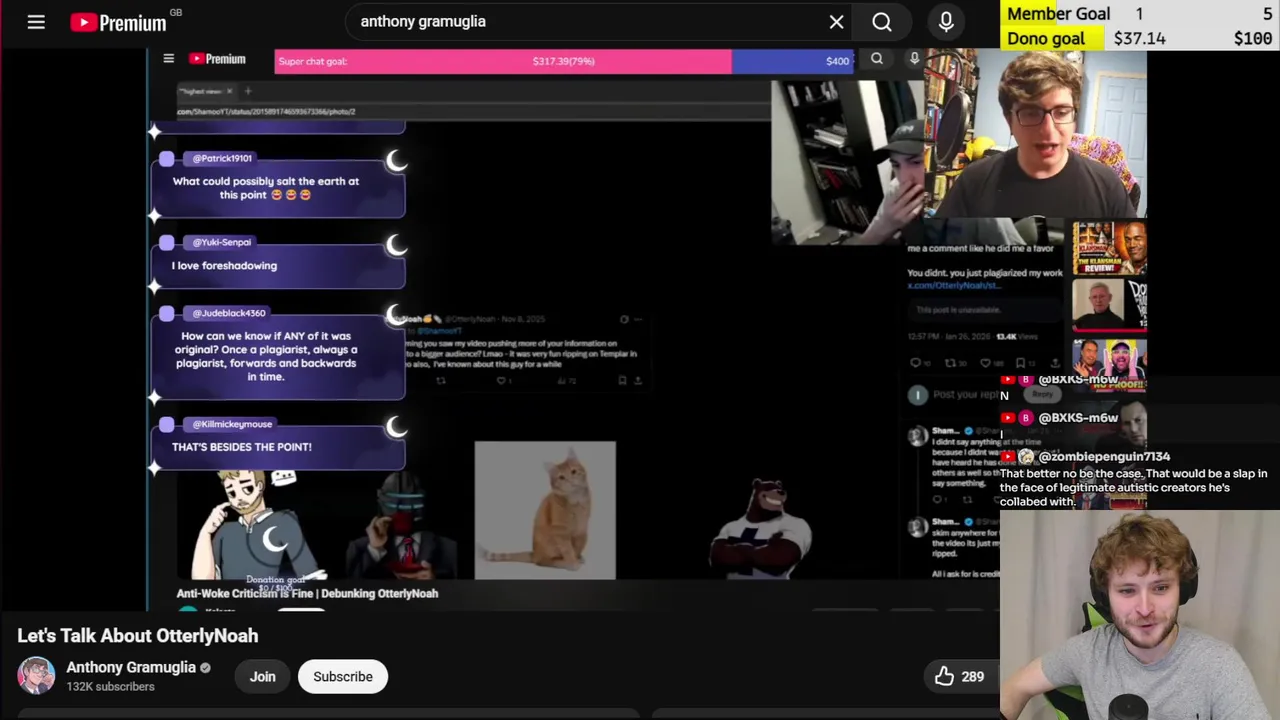Image resolution: width=1280 pixels, height=720 pixels.
Task: Open the YouTube hamburger guide menu
Action: pyautogui.click(x=36, y=21)
